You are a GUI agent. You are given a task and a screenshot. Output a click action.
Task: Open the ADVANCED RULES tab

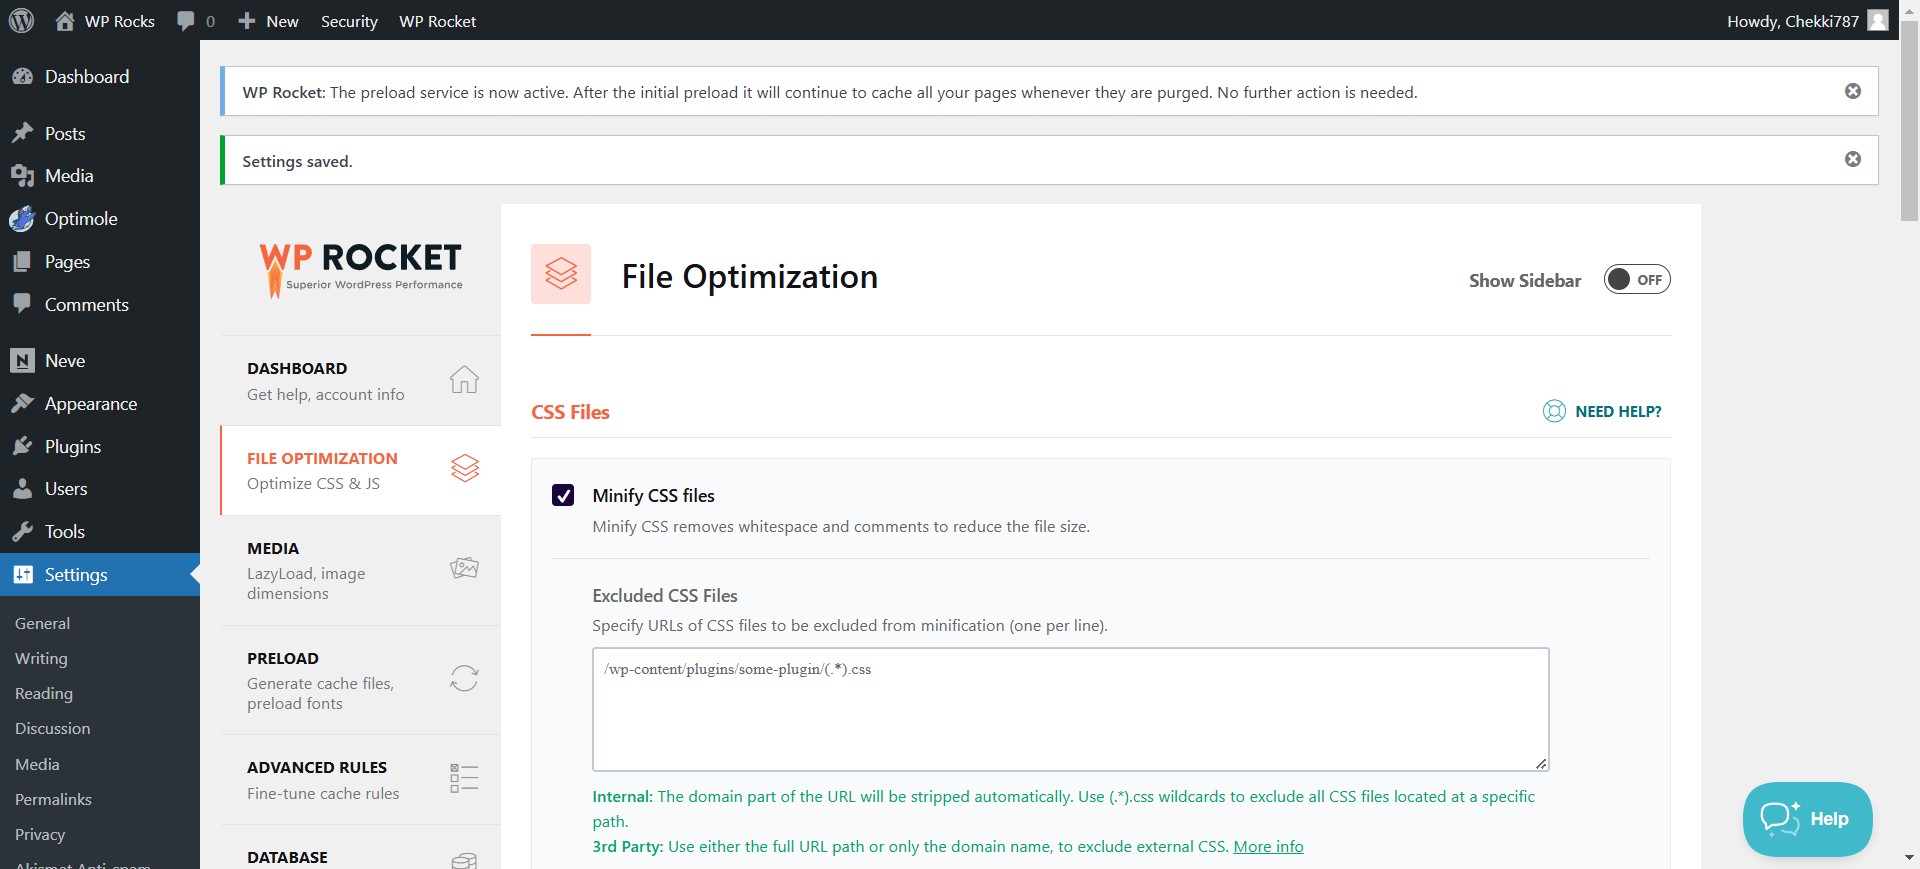tap(361, 779)
